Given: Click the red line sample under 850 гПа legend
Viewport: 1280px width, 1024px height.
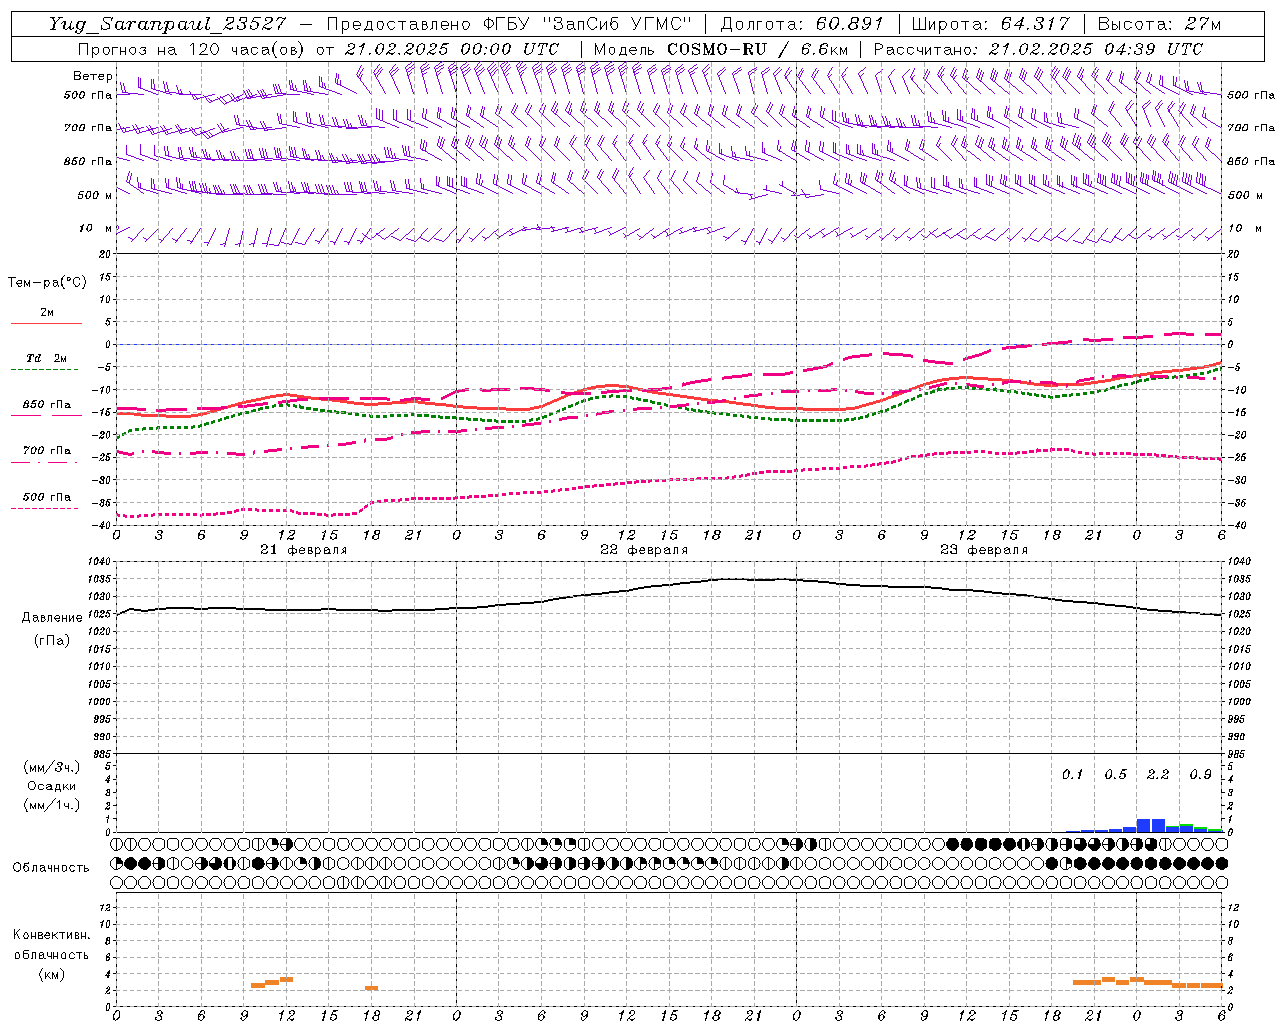Looking at the screenshot, I should (x=46, y=415).
